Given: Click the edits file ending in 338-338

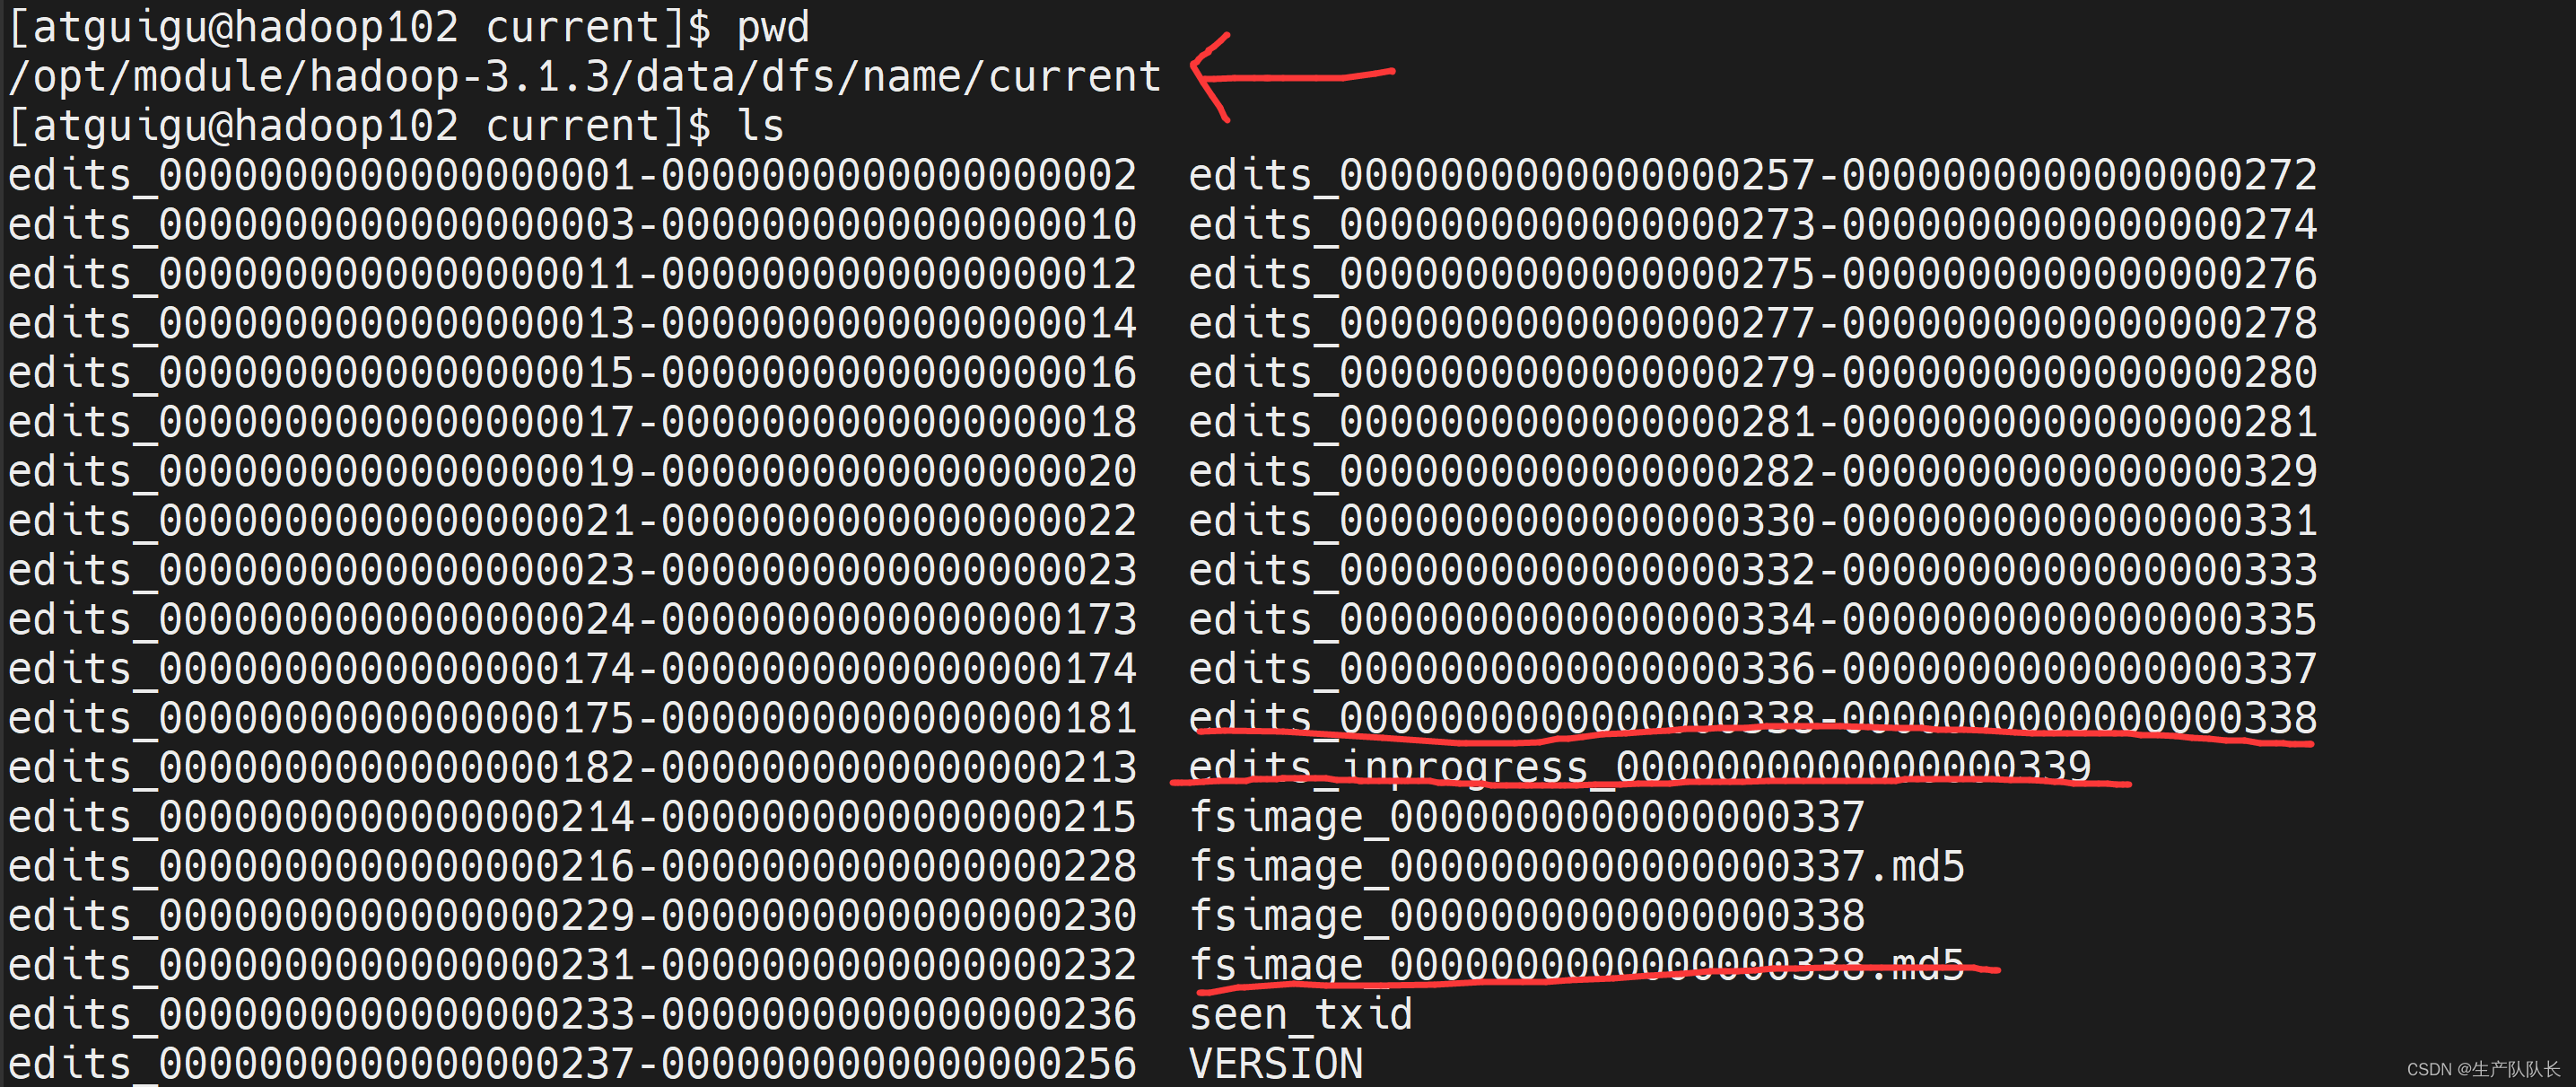Looking at the screenshot, I should (1752, 718).
